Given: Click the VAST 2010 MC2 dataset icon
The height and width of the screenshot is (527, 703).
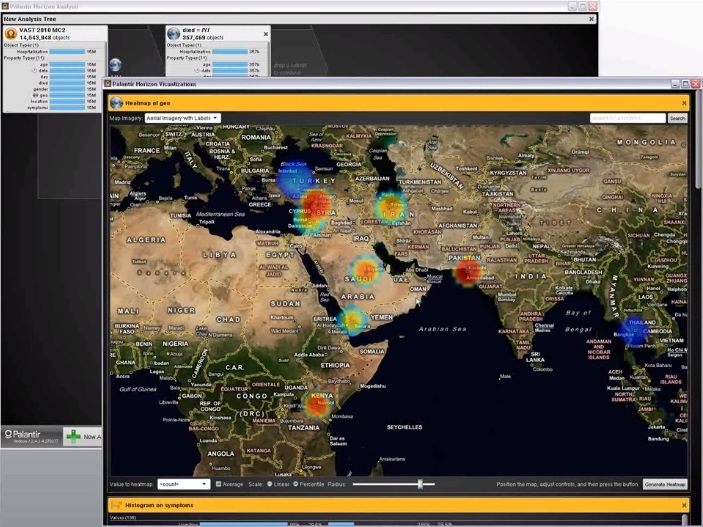Looking at the screenshot, I should tap(11, 34).
